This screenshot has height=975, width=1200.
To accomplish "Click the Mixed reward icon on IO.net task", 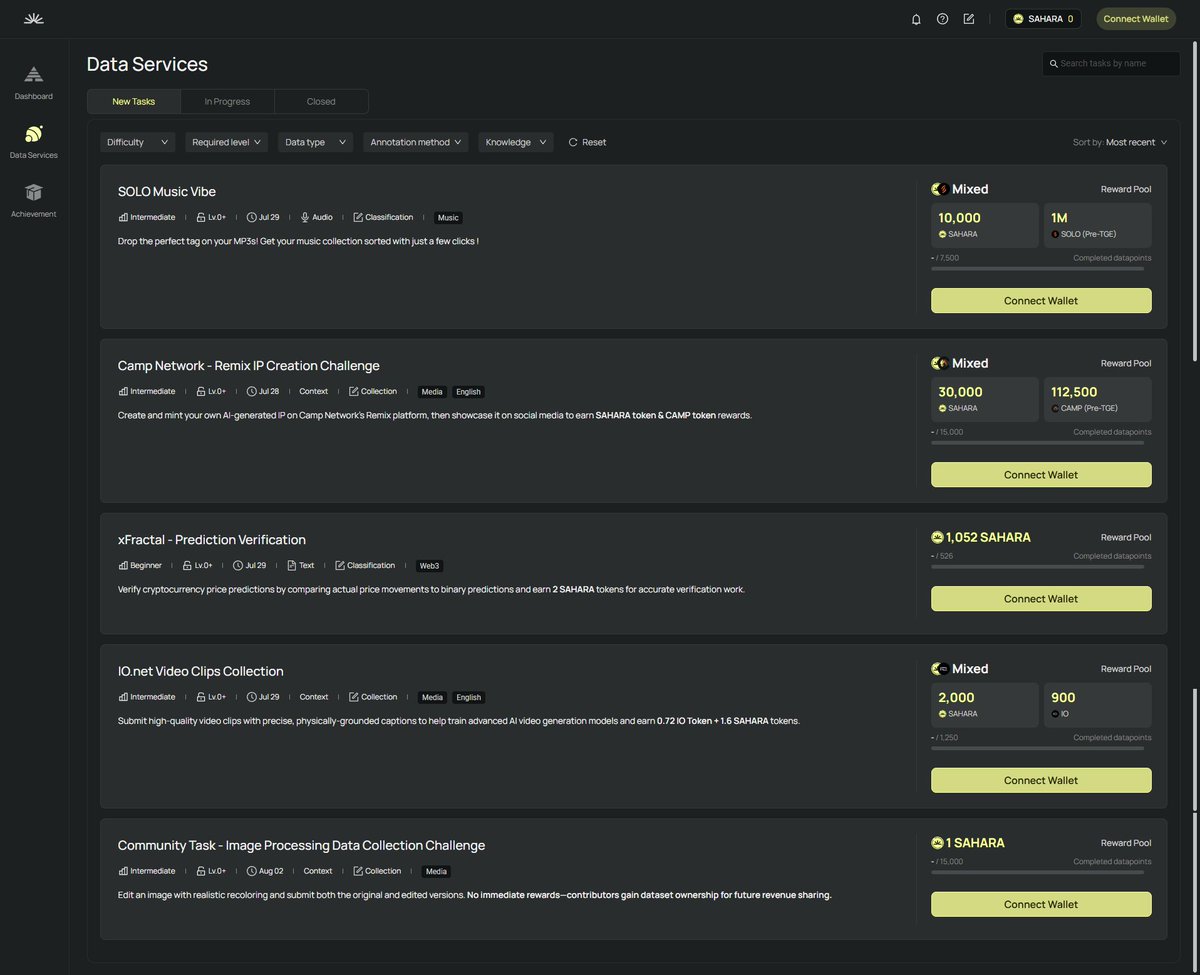I will pos(940,669).
